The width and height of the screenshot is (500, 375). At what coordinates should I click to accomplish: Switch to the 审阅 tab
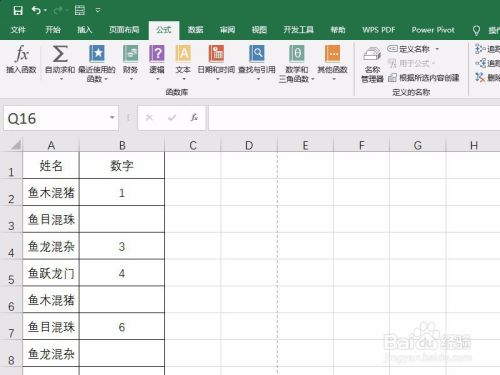click(227, 30)
